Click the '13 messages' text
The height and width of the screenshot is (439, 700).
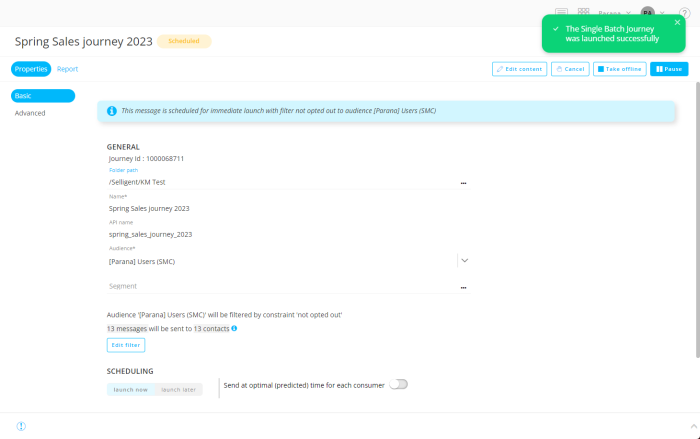[x=127, y=329]
